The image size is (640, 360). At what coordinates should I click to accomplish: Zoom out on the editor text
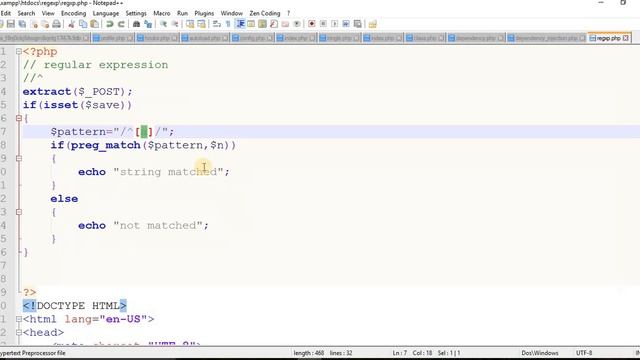tap(175, 24)
